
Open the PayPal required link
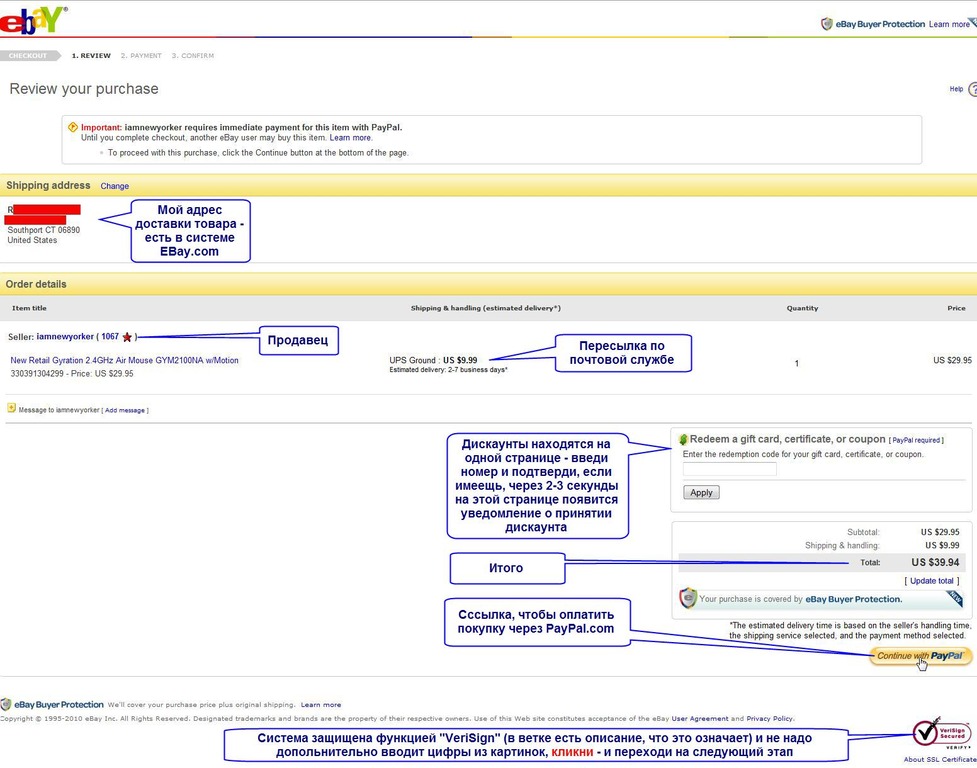[x=916, y=440]
